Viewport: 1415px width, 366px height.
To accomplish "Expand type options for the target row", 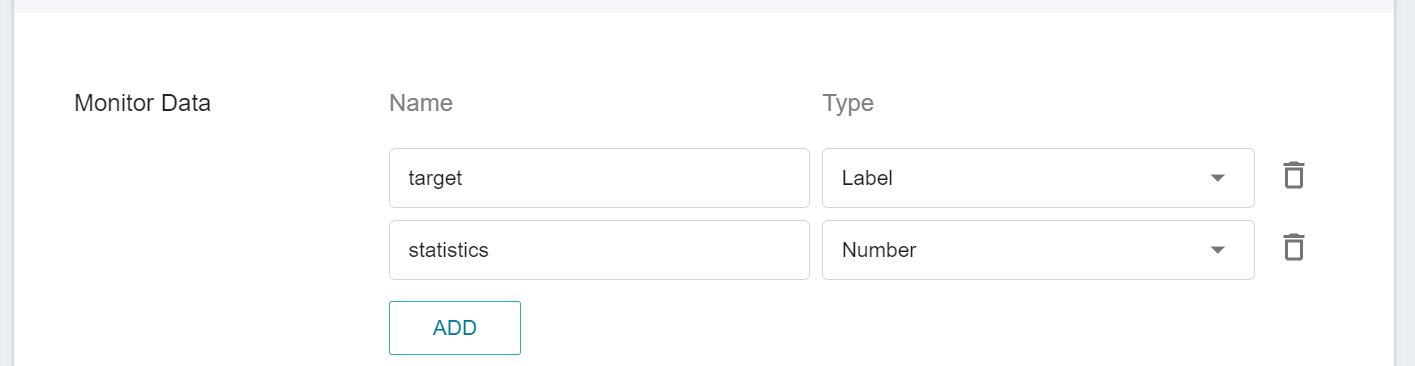I will (x=1038, y=178).
